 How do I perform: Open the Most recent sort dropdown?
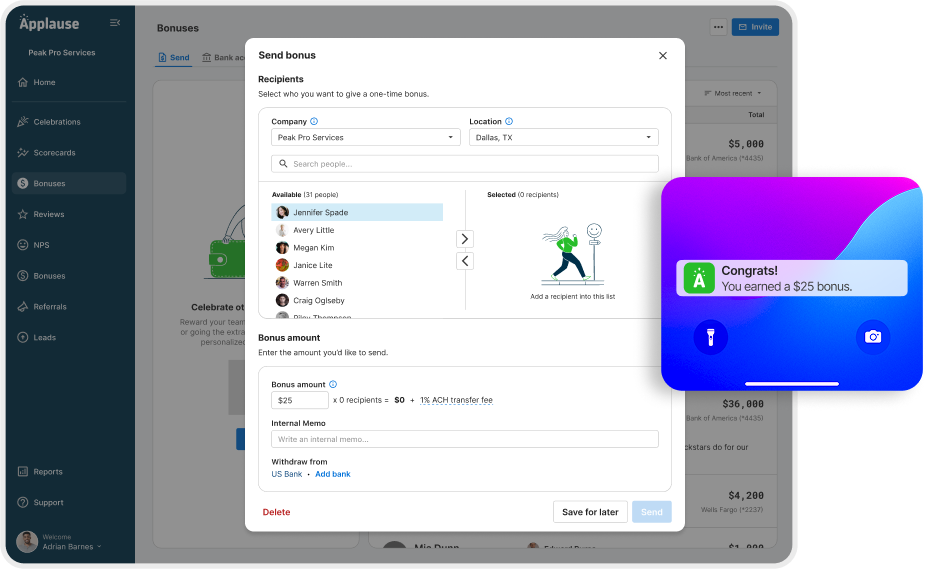[x=733, y=93]
